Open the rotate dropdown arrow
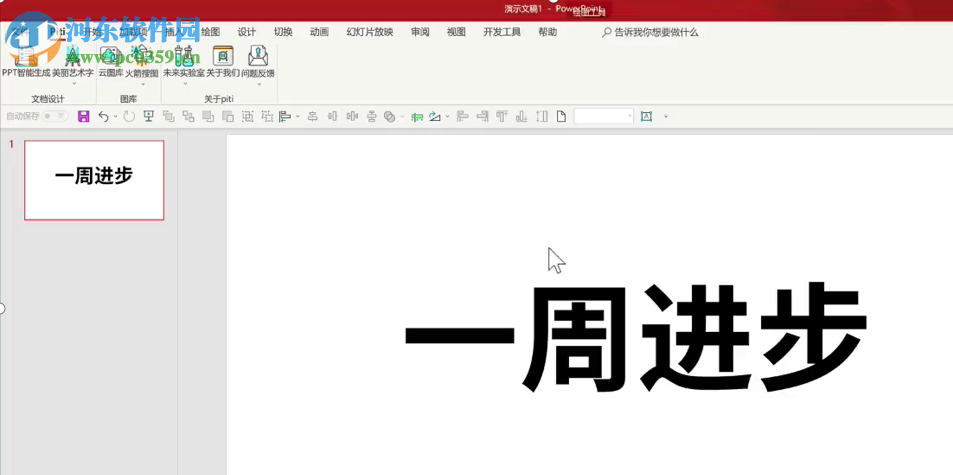The height and width of the screenshot is (475, 953). (x=447, y=117)
